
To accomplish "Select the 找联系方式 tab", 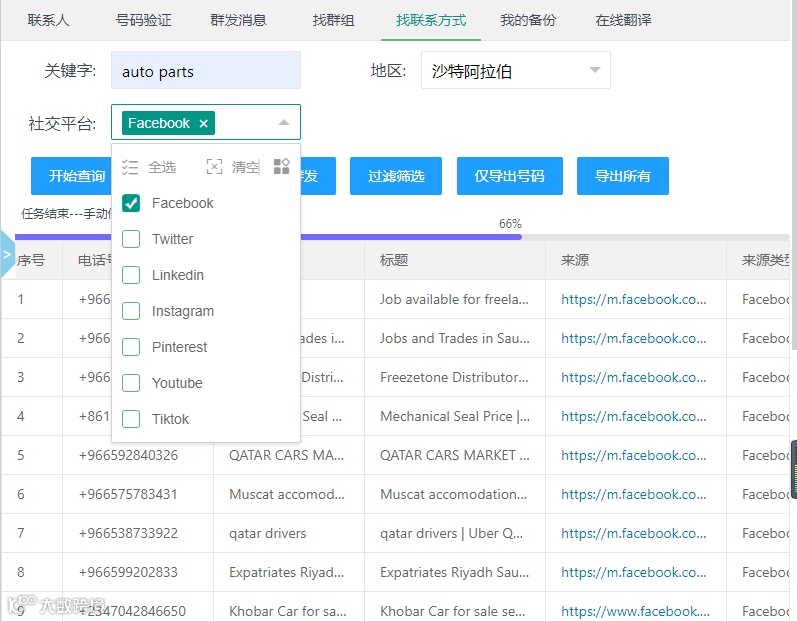I will pyautogui.click(x=431, y=20).
